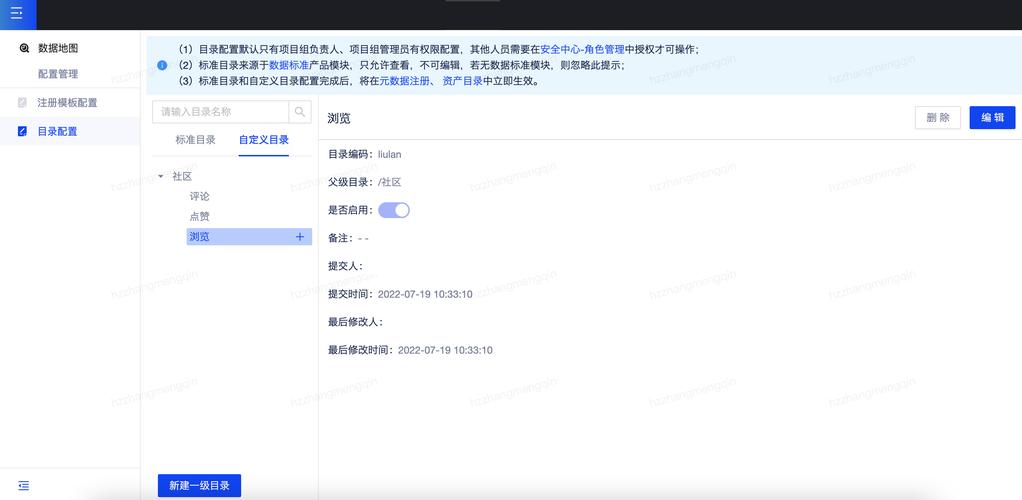Open the 元数据注册 link
The height and width of the screenshot is (500, 1022).
(x=404, y=81)
